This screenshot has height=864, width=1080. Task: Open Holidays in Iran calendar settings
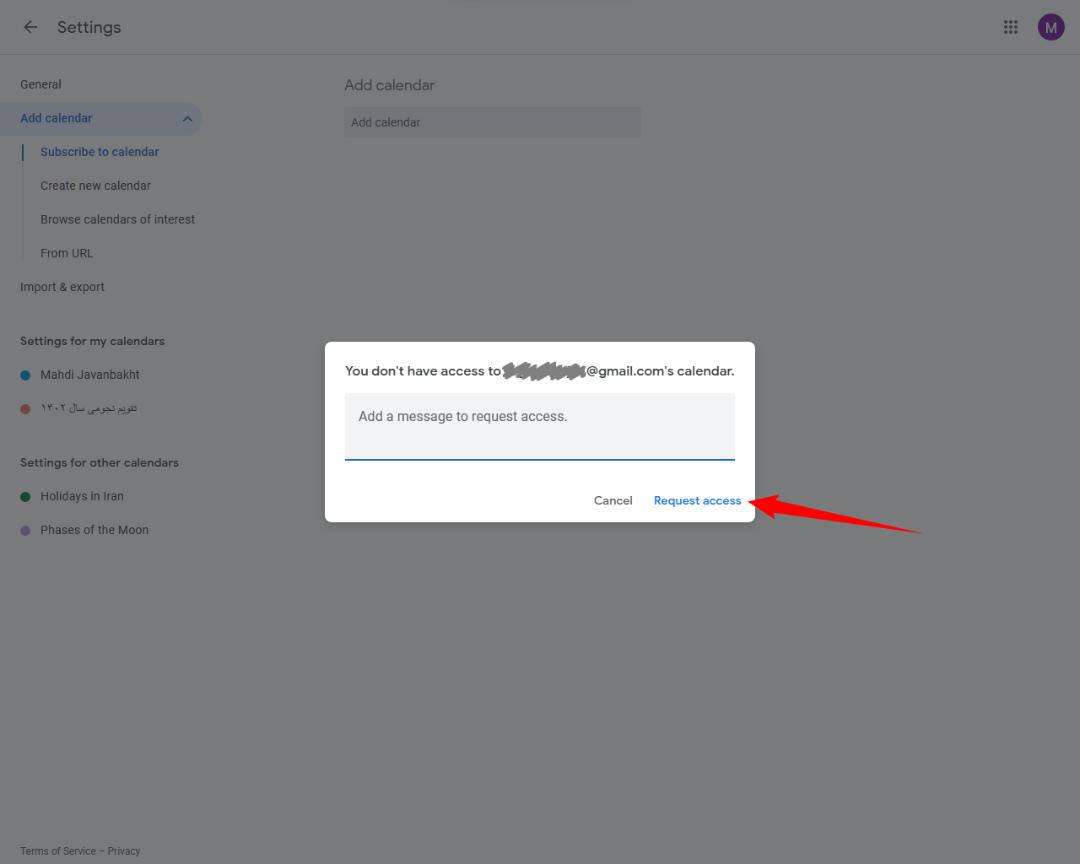click(x=82, y=496)
